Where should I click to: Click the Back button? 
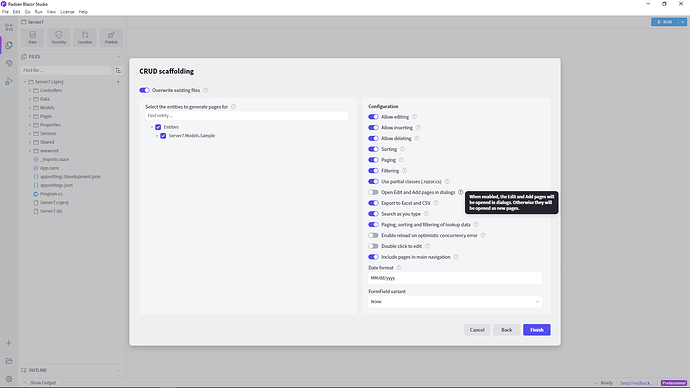(506, 330)
